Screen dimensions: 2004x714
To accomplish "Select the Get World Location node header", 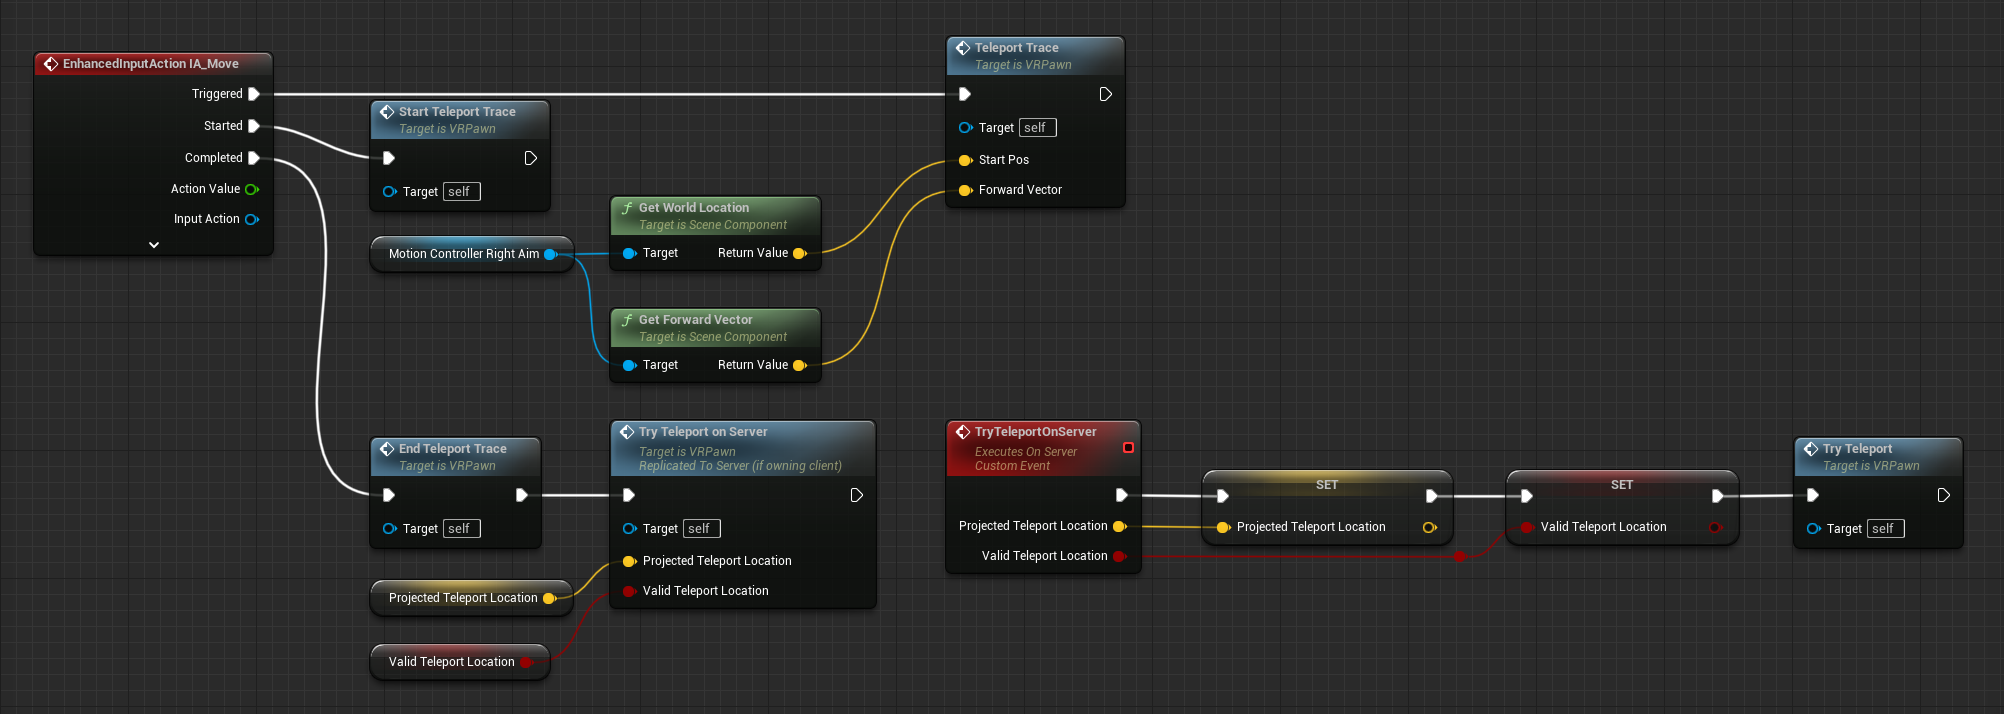I will click(715, 216).
